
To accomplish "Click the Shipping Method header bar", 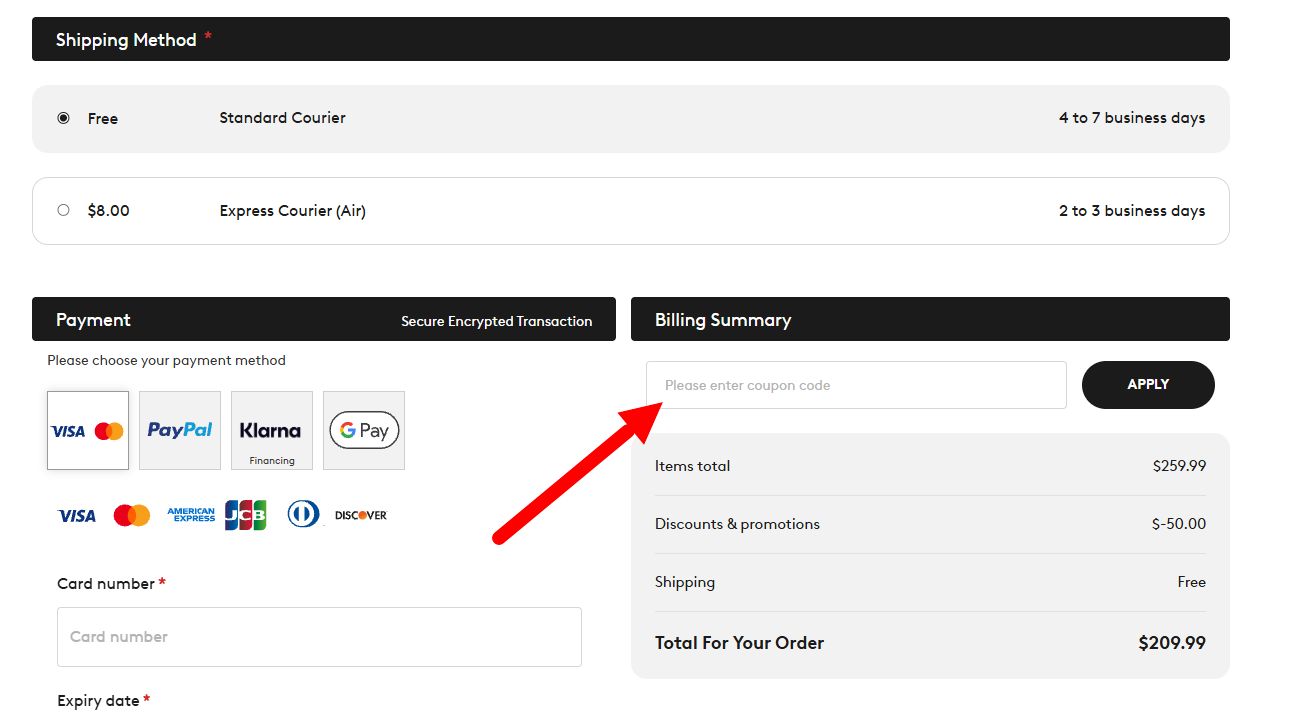I will click(631, 39).
